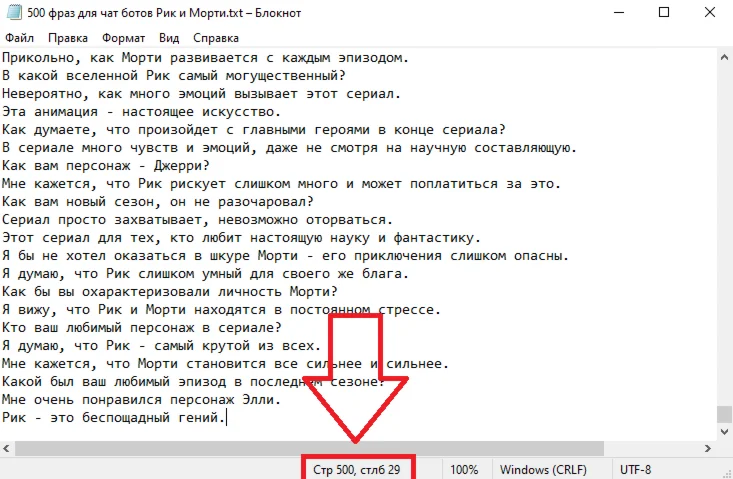Open the Файл menu
The width and height of the screenshot is (733, 479).
click(x=19, y=38)
